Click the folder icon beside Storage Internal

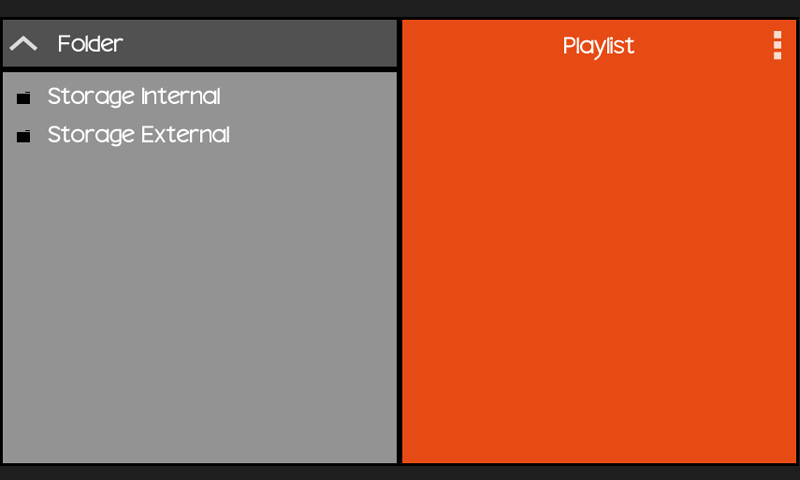click(23, 98)
